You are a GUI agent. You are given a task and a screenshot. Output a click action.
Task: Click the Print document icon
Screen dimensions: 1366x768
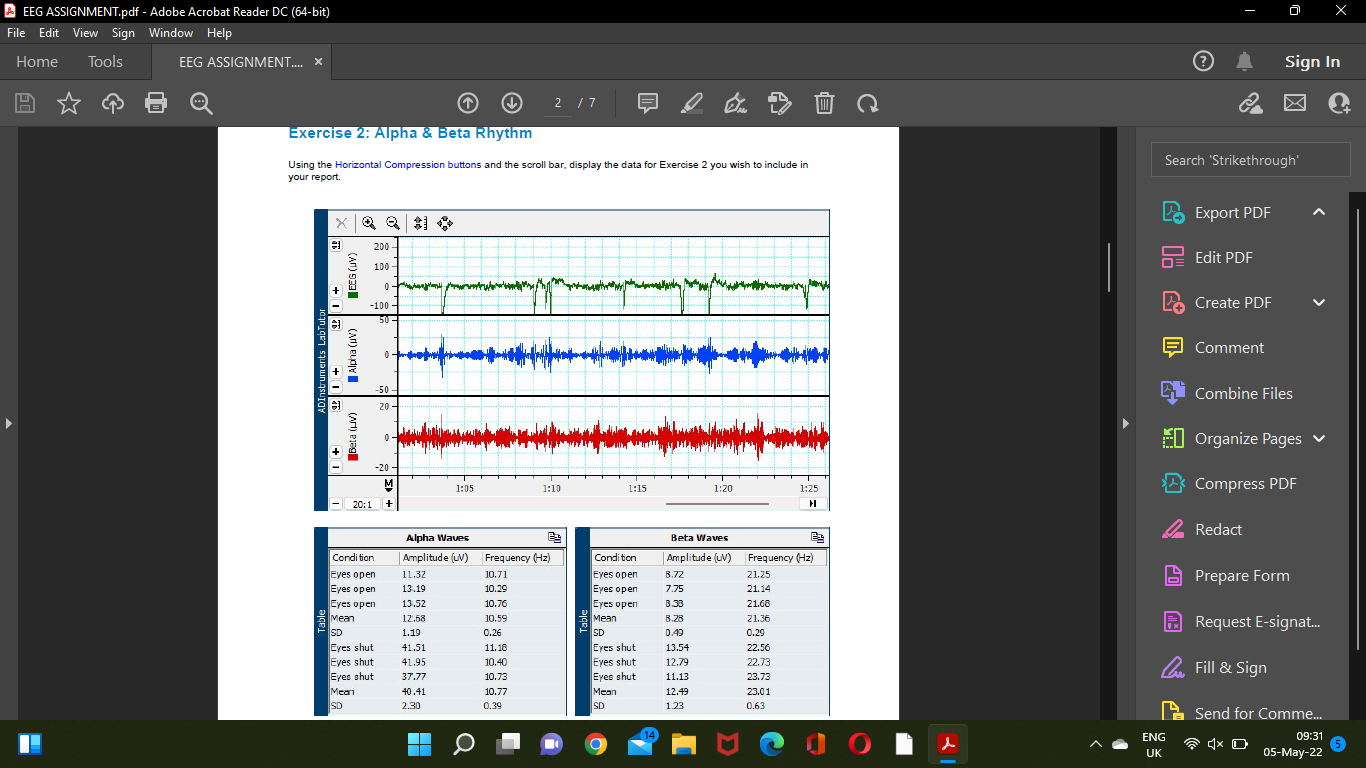point(156,103)
